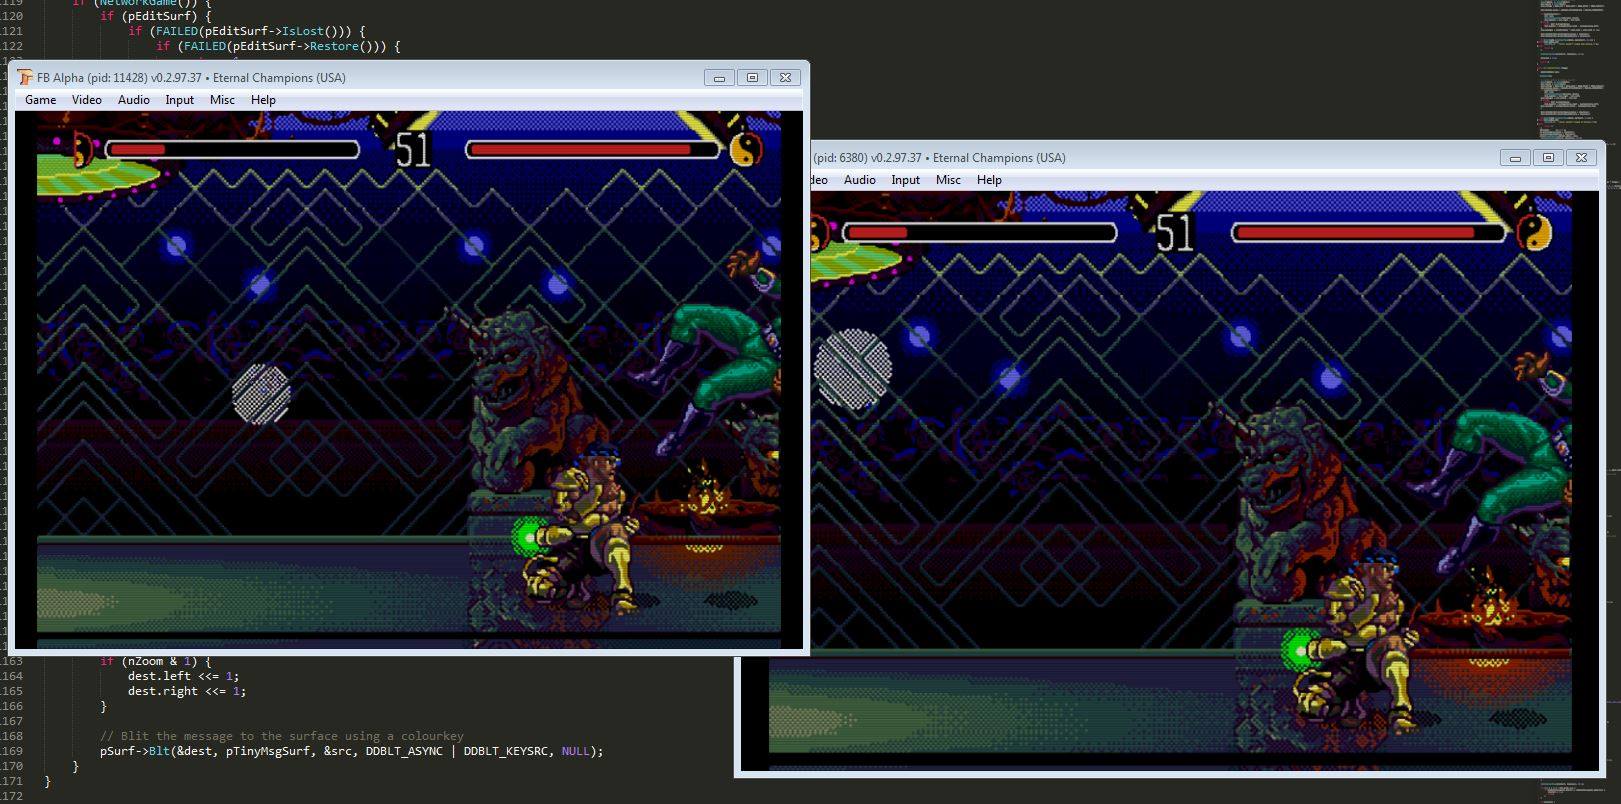Open Audio menu in pid 6380 window
Image resolution: width=1621 pixels, height=804 pixels.
pos(859,180)
